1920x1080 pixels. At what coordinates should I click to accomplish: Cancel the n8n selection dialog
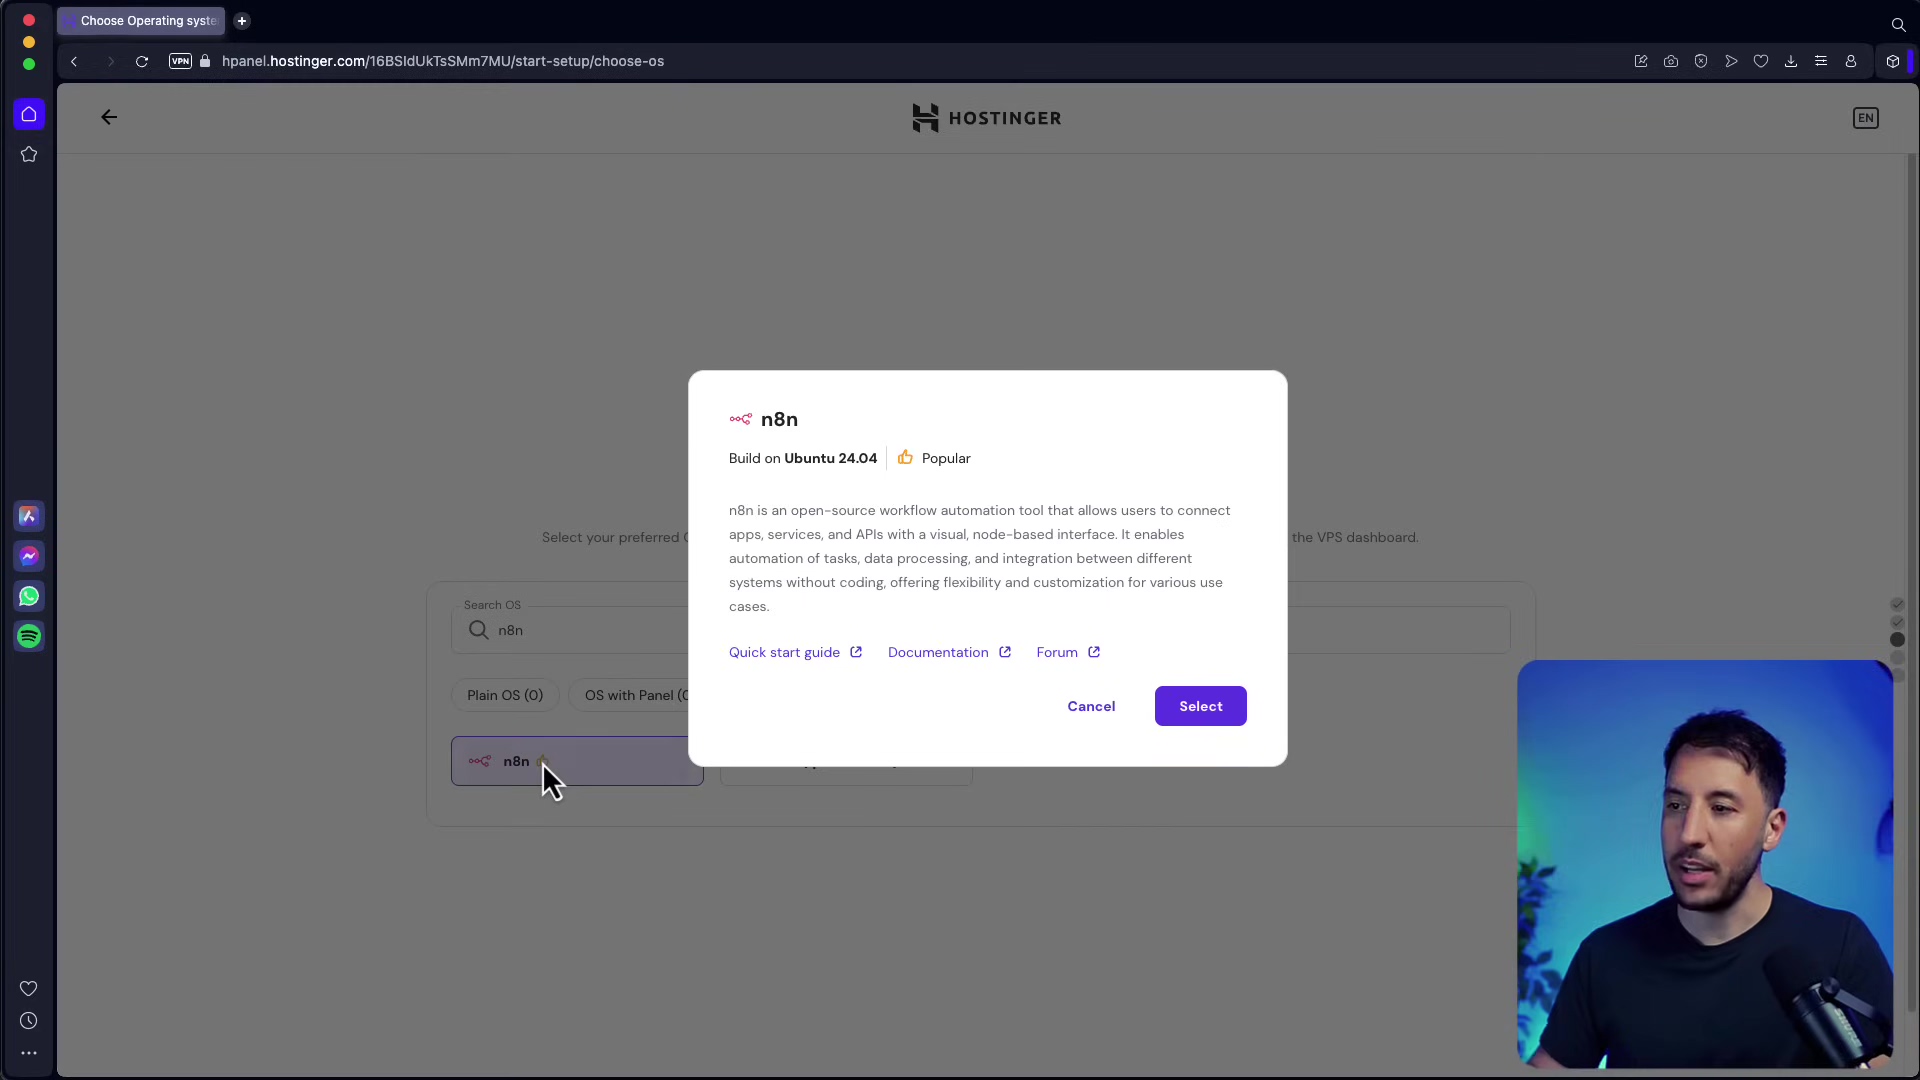[x=1091, y=706]
